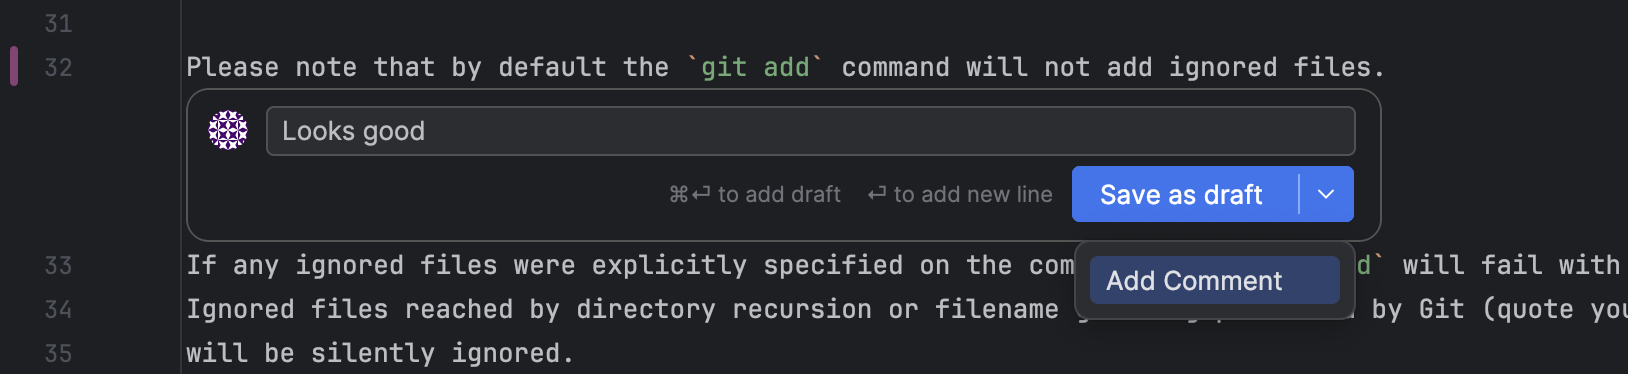Click line number 31 in the gutter
This screenshot has width=1628, height=374.
coord(58,23)
